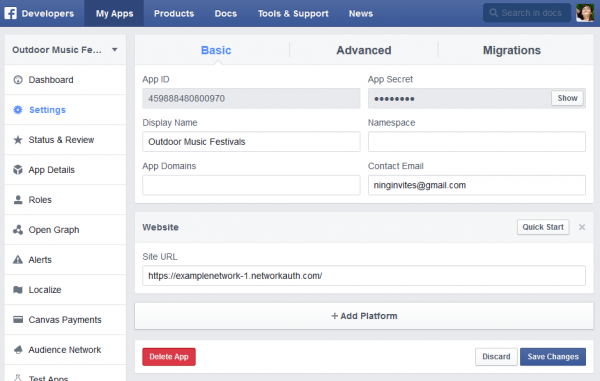Image resolution: width=600 pixels, height=381 pixels.
Task: Click the Audience Network megaphone icon
Action: (x=18, y=350)
